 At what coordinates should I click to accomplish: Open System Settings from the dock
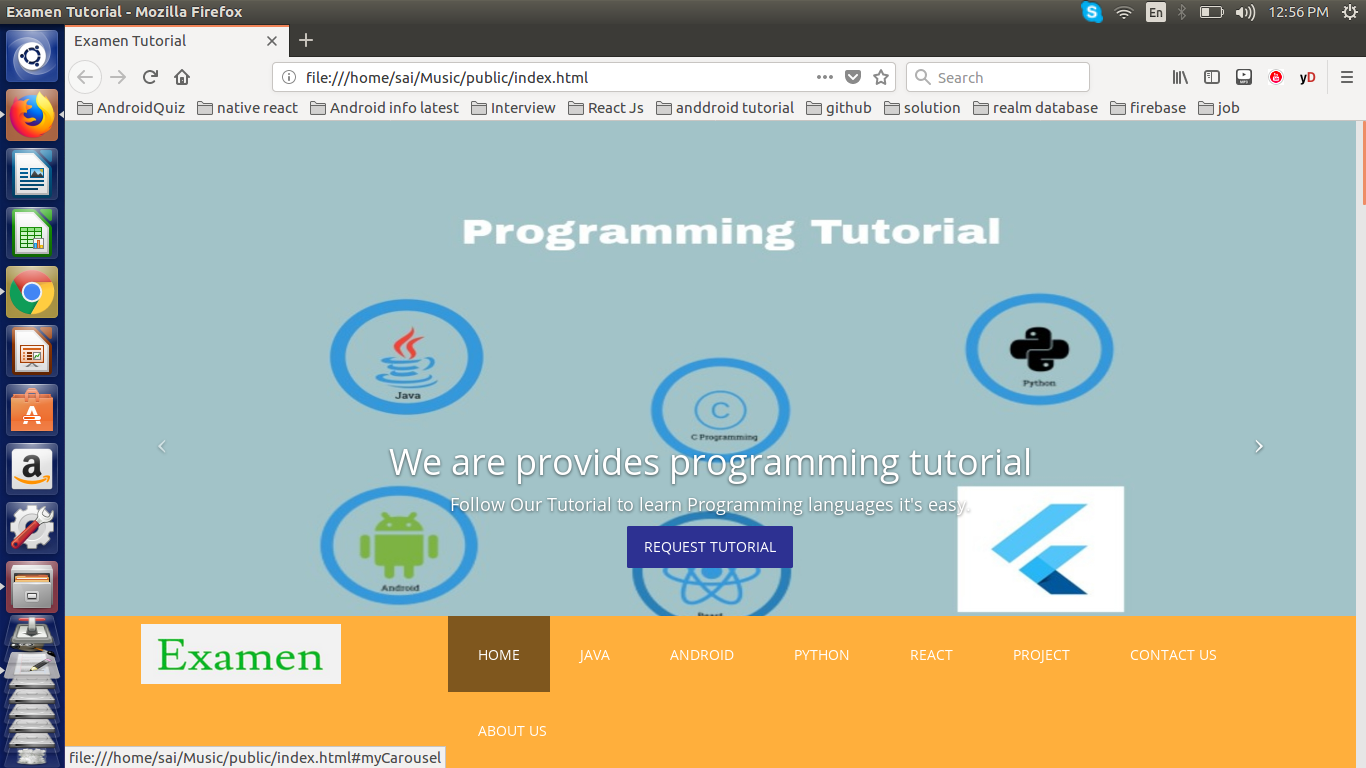32,528
